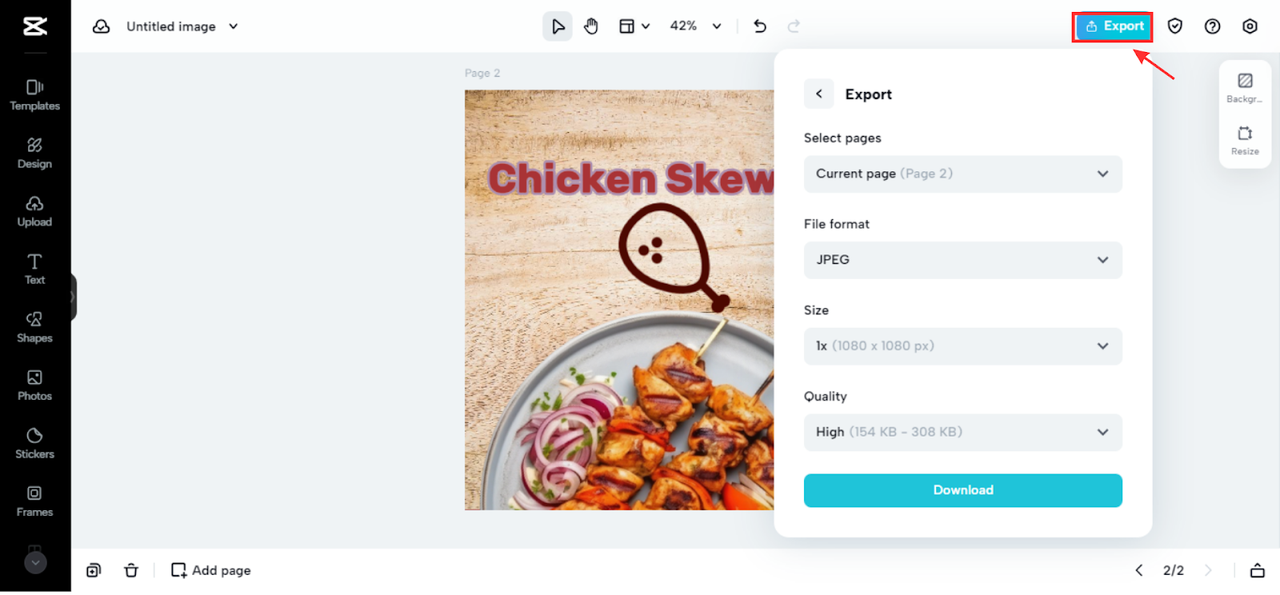Click the 2/2 page indicator
Screen dimensions: 1280x595
tap(1173, 570)
